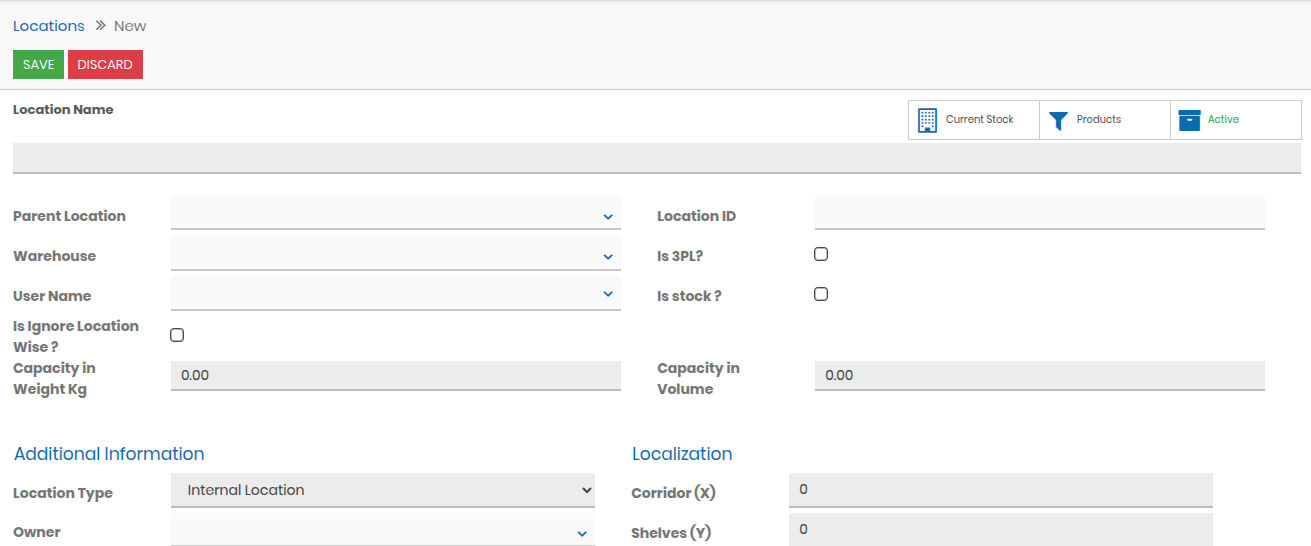This screenshot has width=1311, height=546.
Task: Click the Corridor (X) input box
Action: tap(1000, 490)
